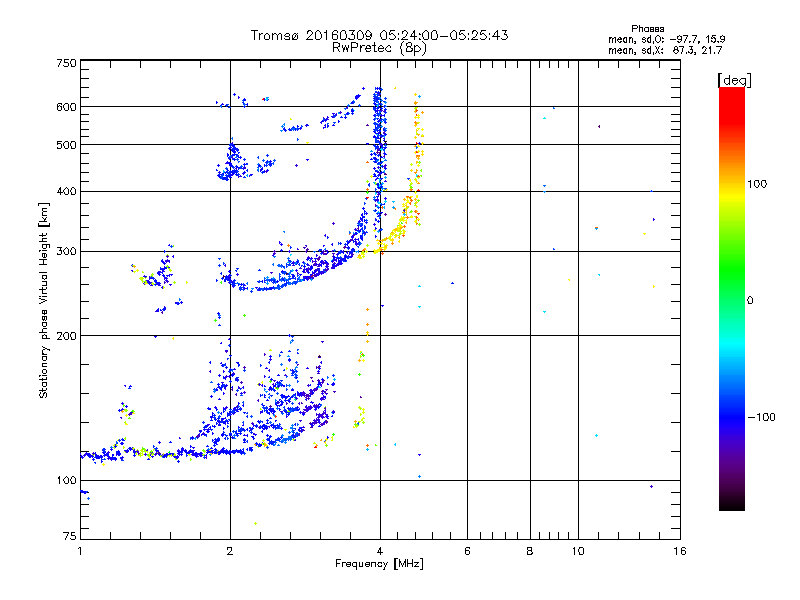Click the x-axis tick label 4

(380, 551)
